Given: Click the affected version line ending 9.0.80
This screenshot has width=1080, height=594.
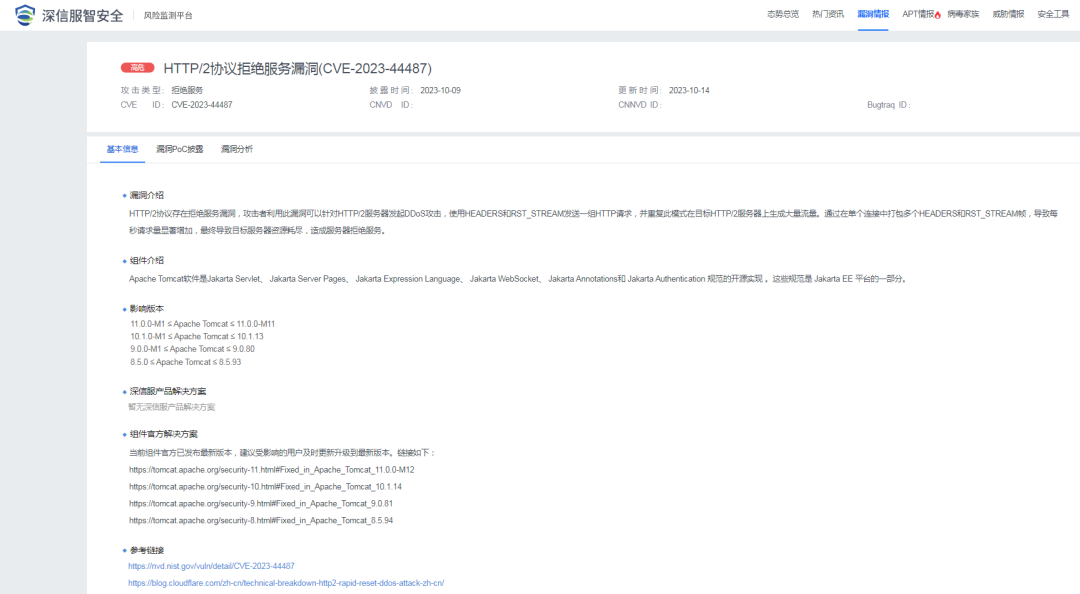Looking at the screenshot, I should click(192, 349).
